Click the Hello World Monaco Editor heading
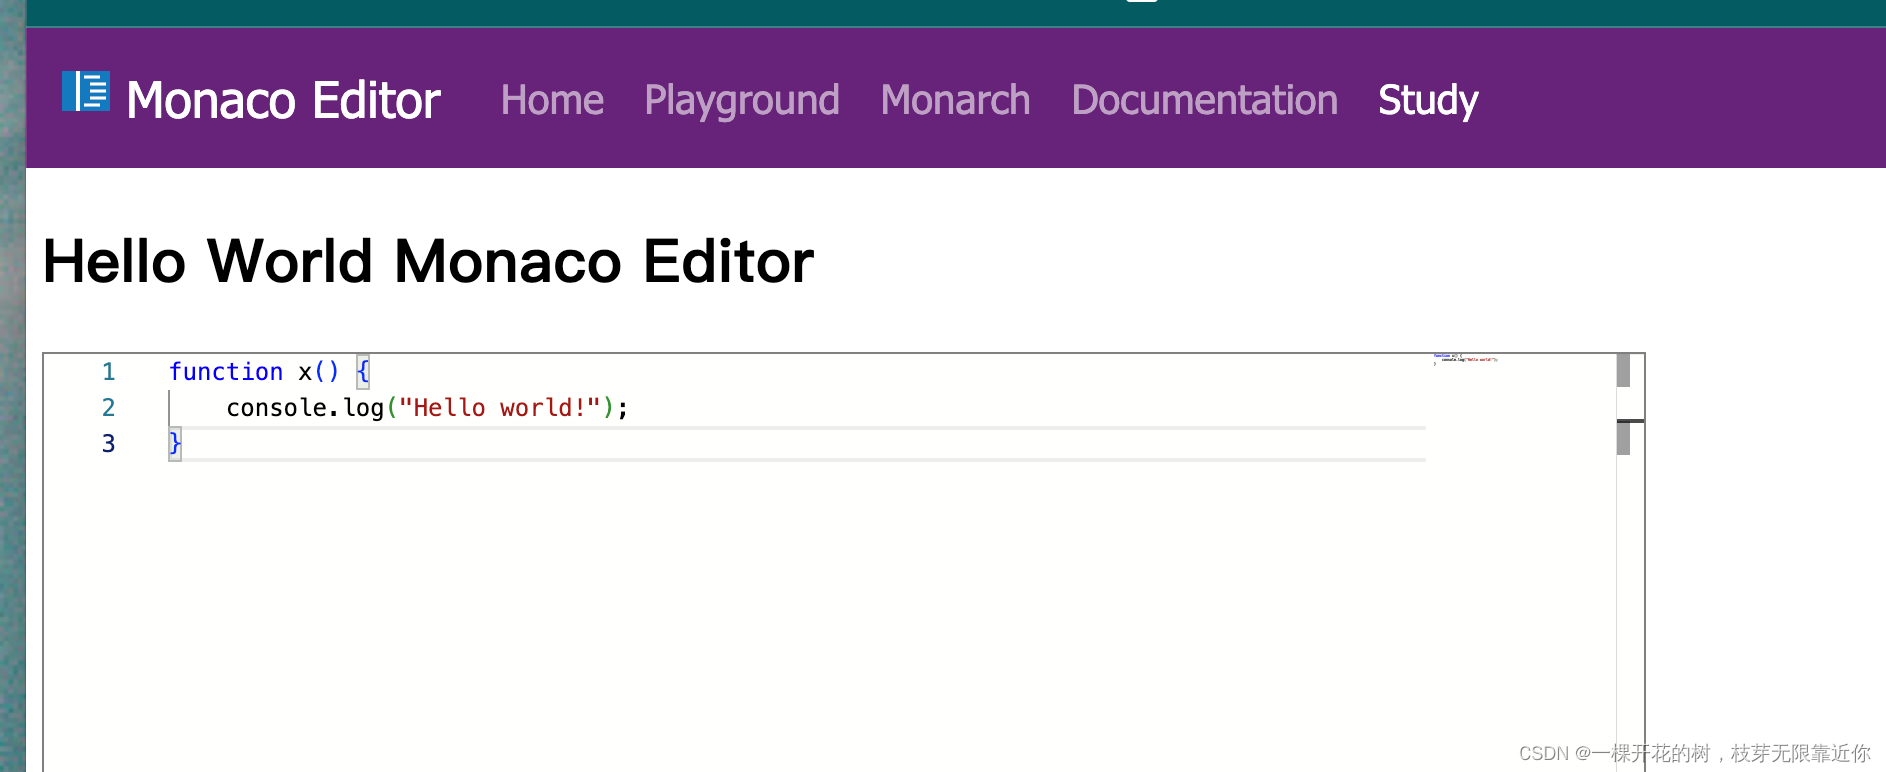1886x772 pixels. click(x=428, y=262)
